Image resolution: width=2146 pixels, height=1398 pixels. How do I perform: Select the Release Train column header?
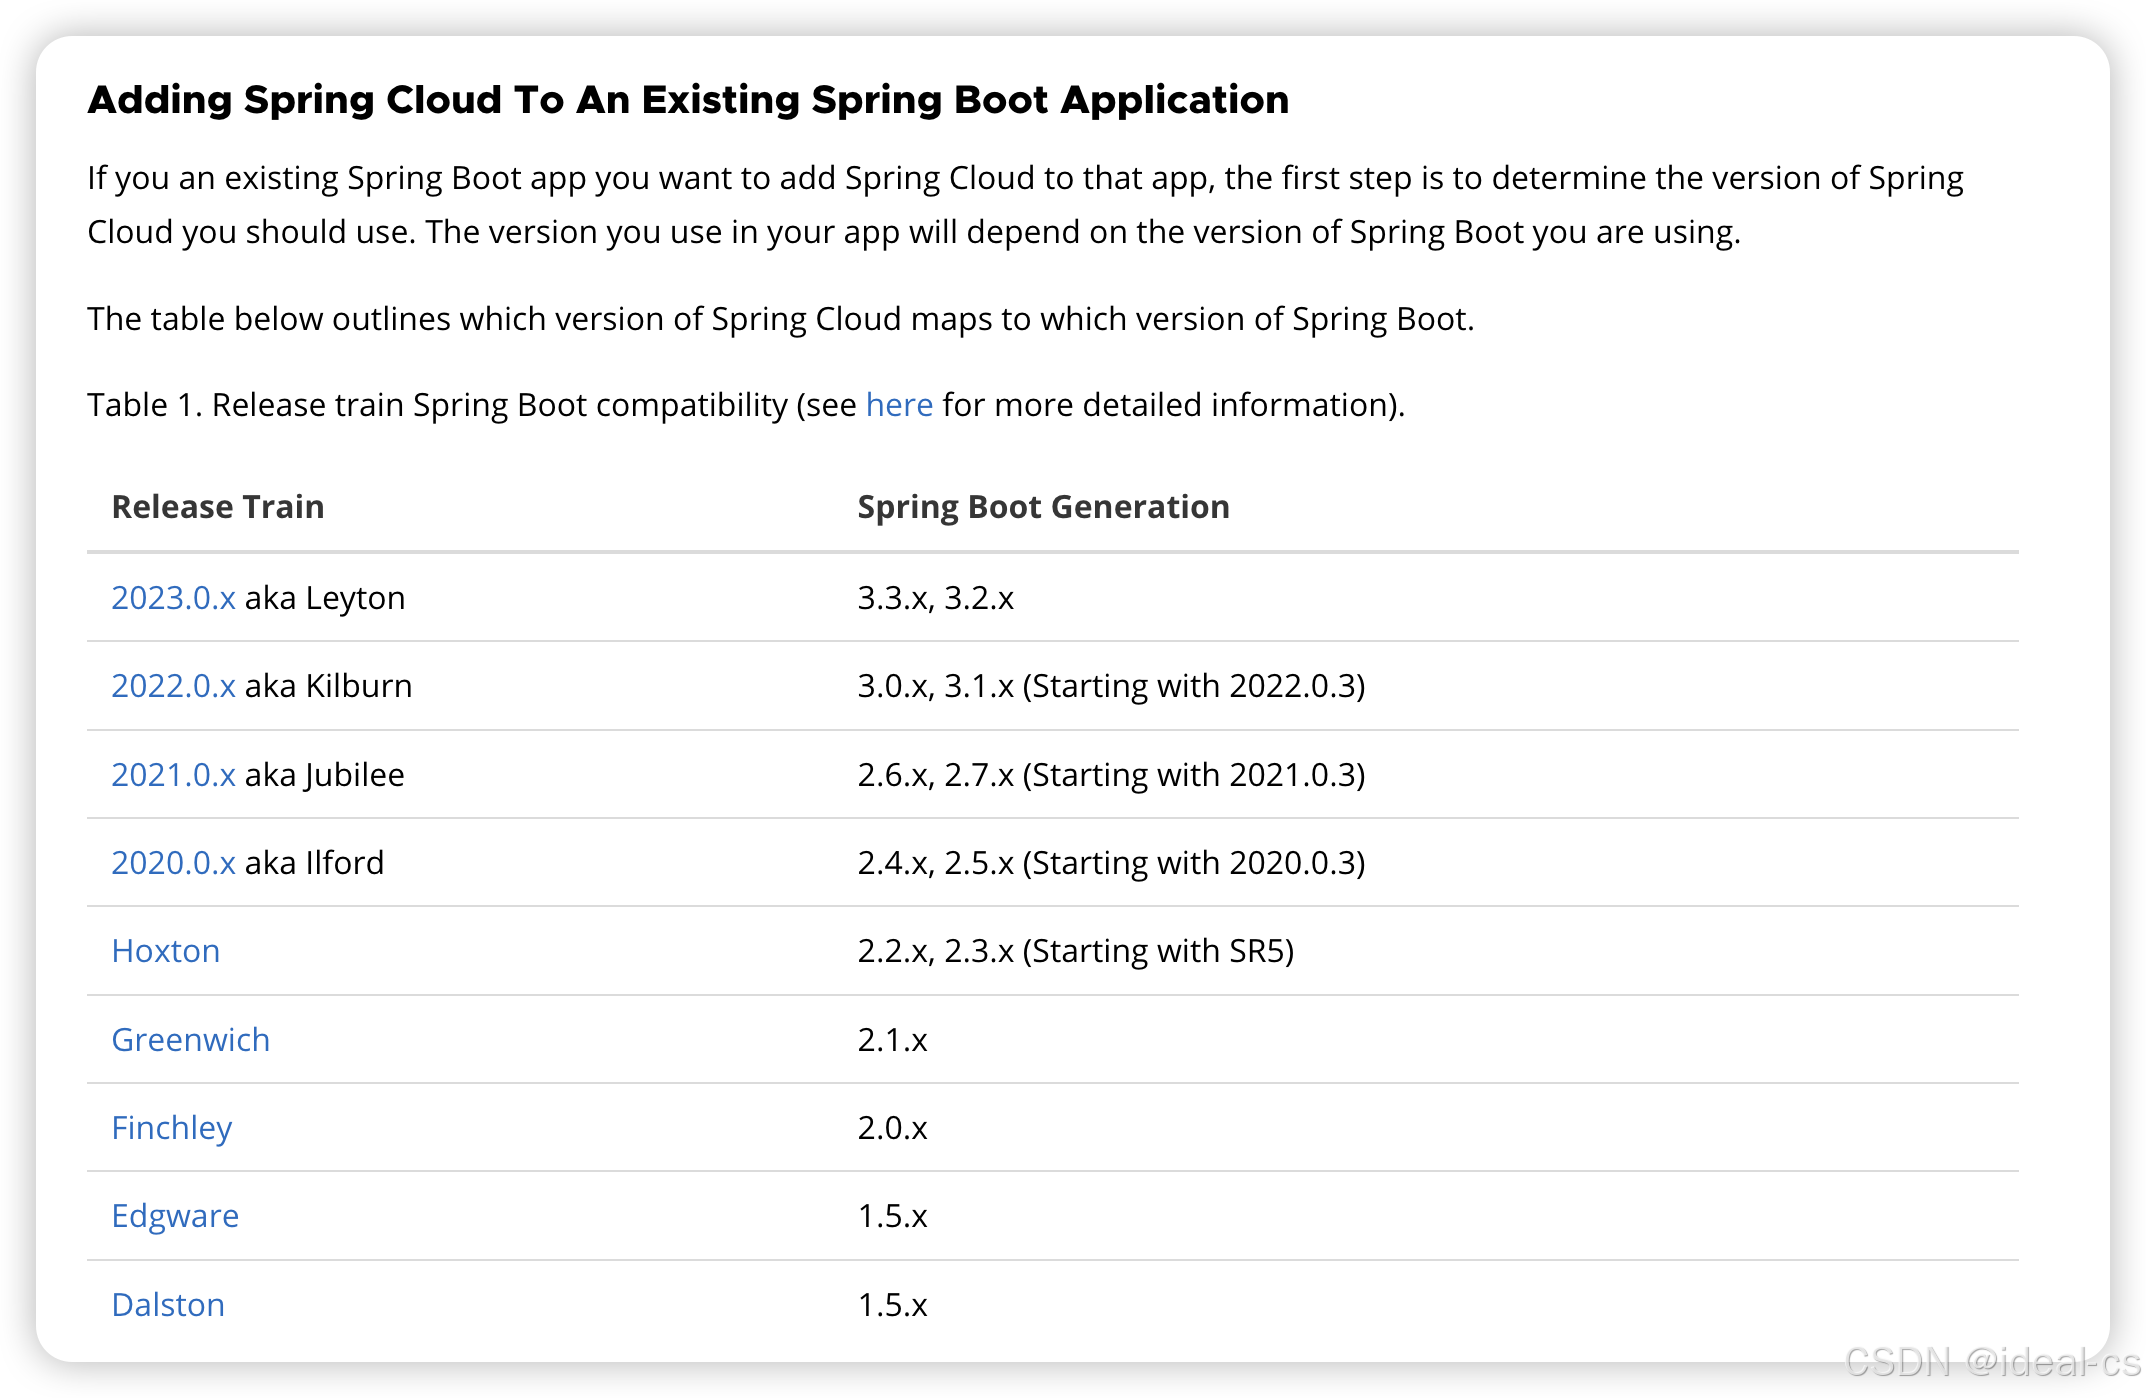[x=218, y=507]
